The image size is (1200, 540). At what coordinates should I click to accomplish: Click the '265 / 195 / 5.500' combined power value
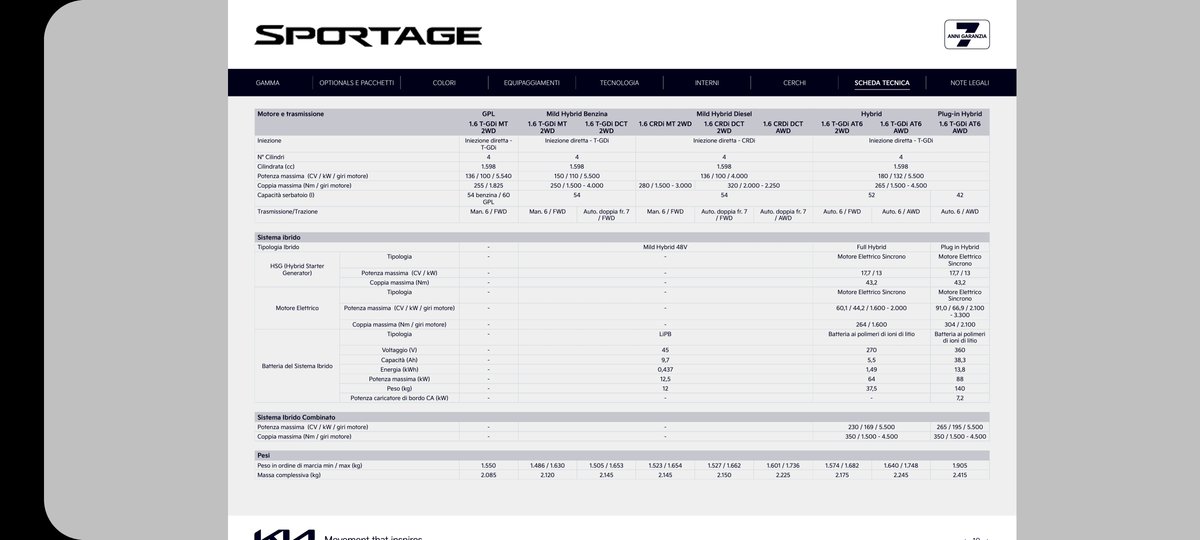960,427
